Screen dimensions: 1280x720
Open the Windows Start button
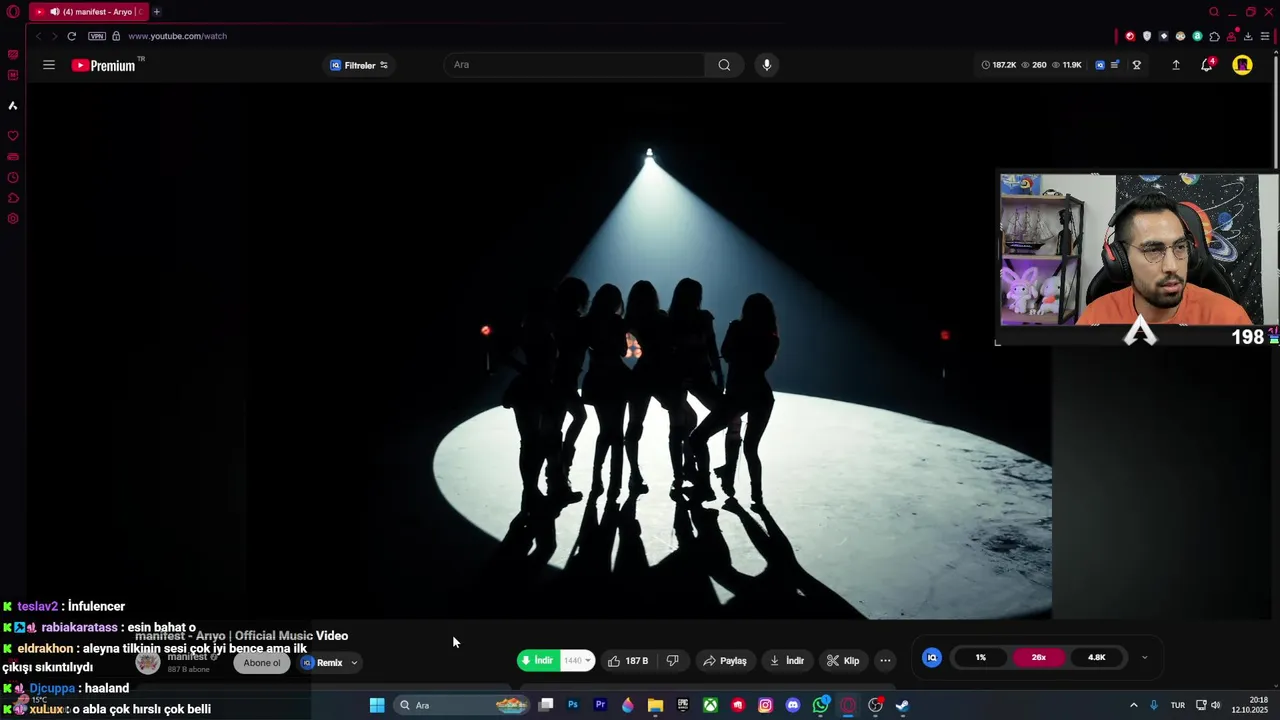point(377,705)
